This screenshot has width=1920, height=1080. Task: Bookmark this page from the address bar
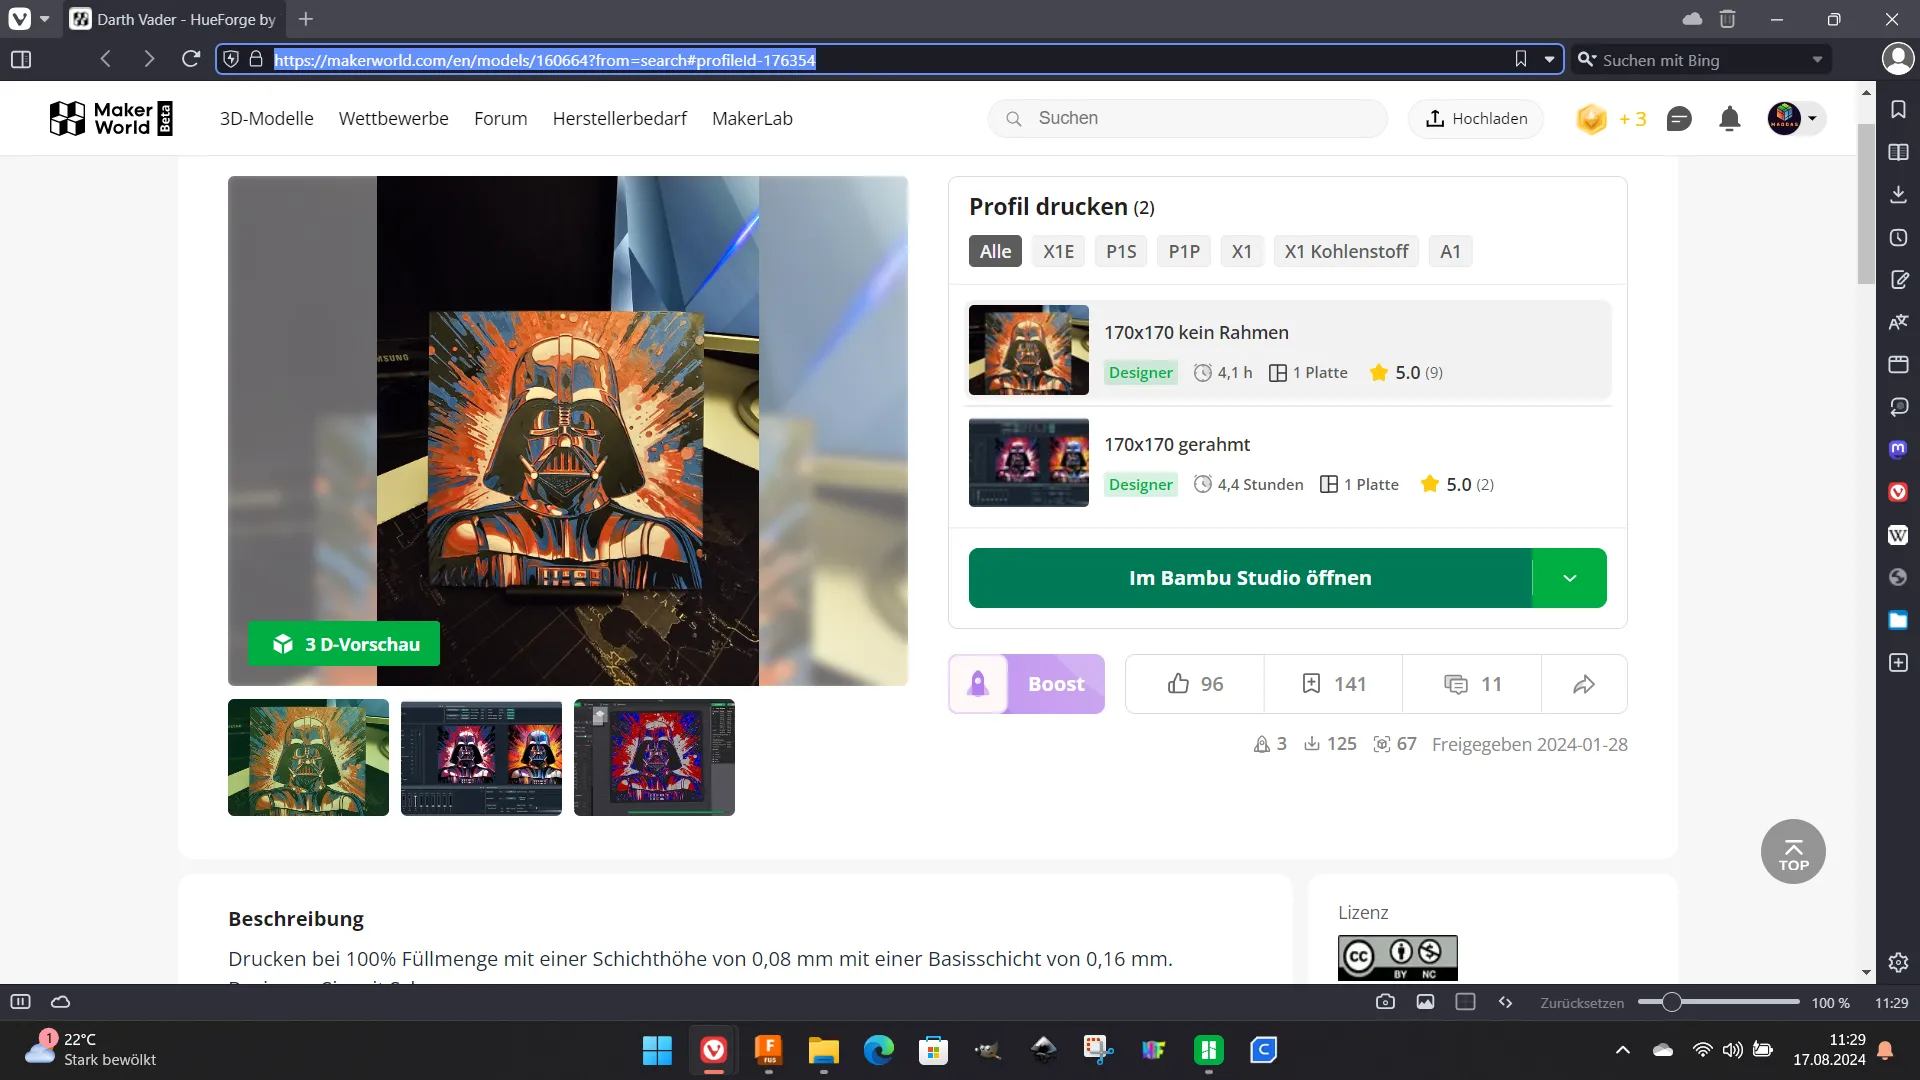tap(1521, 59)
